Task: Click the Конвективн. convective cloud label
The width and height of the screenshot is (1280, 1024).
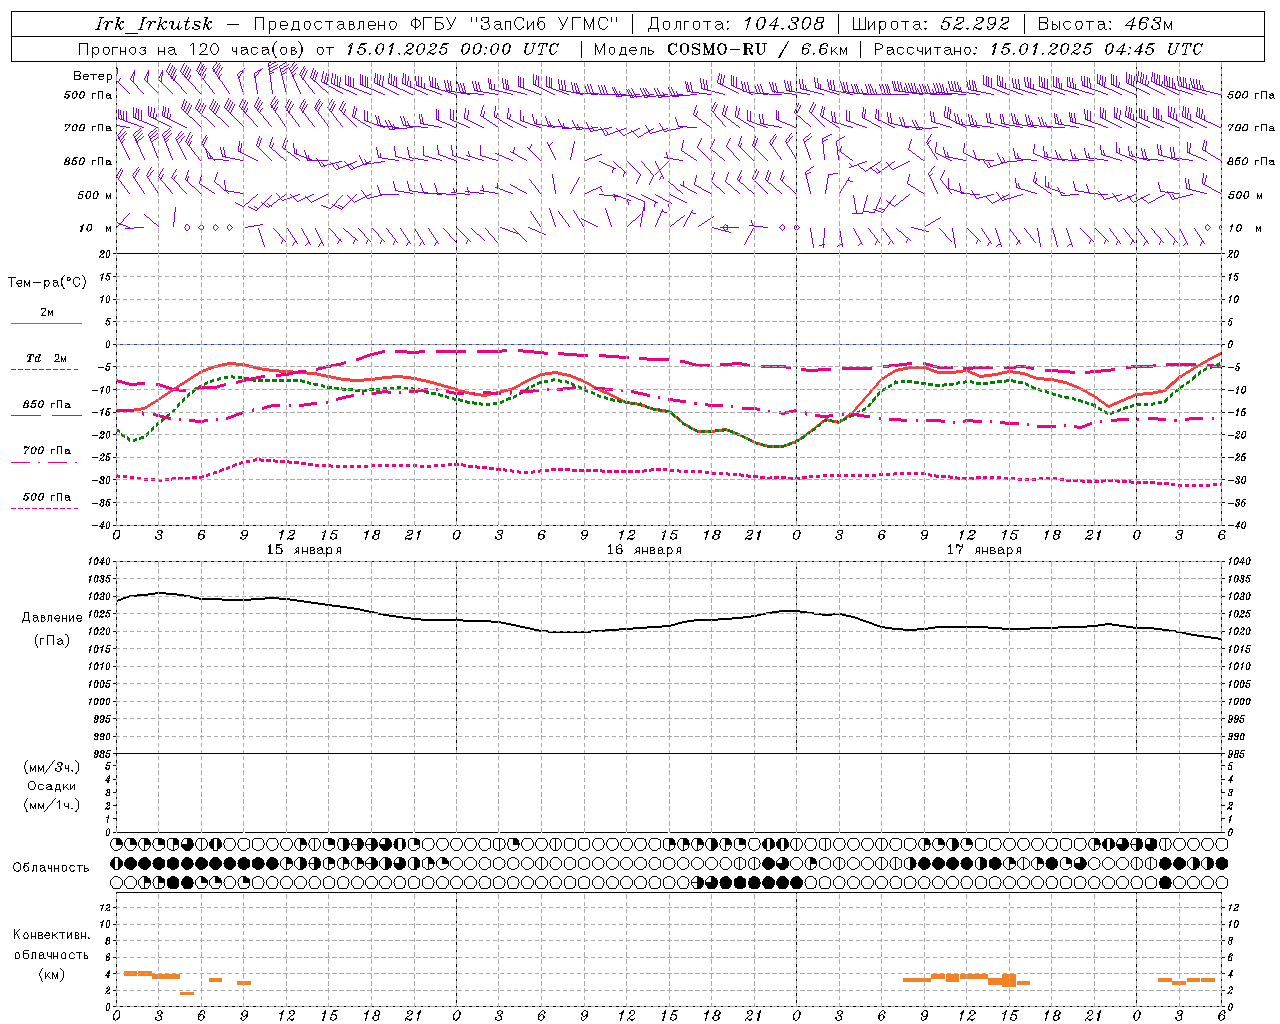Action: 52,935
